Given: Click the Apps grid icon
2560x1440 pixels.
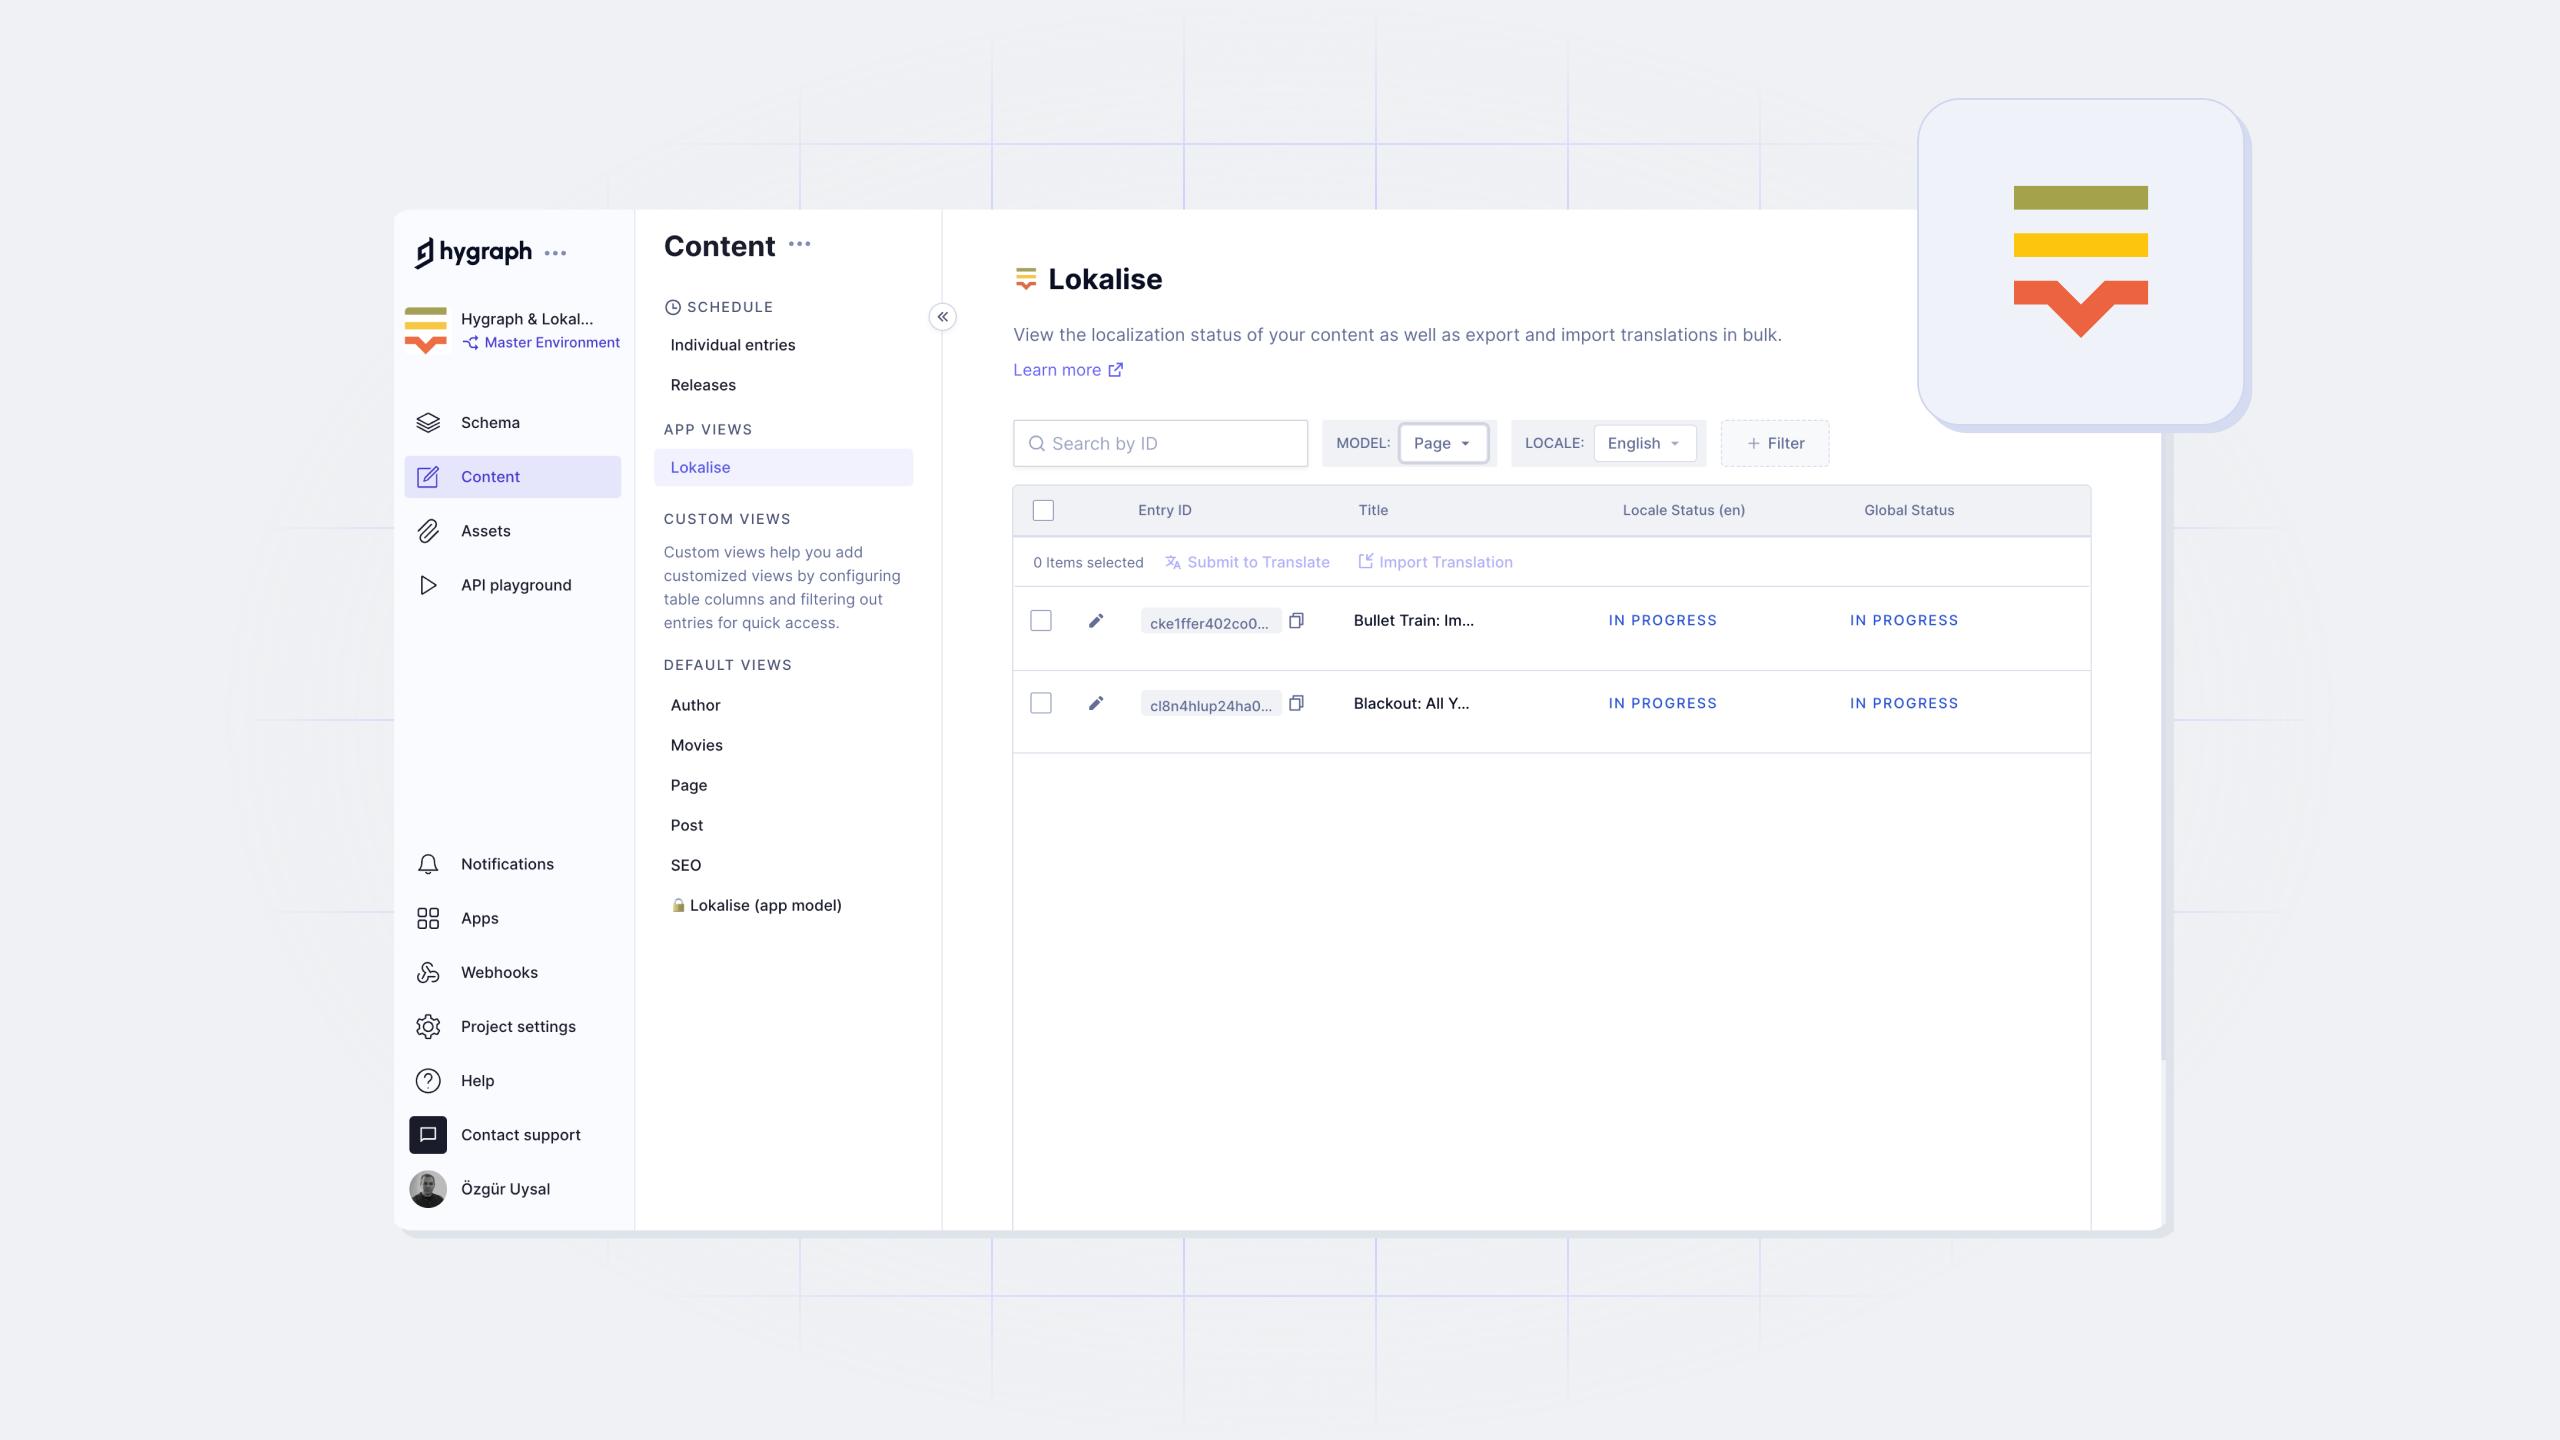Looking at the screenshot, I should pos(428,918).
